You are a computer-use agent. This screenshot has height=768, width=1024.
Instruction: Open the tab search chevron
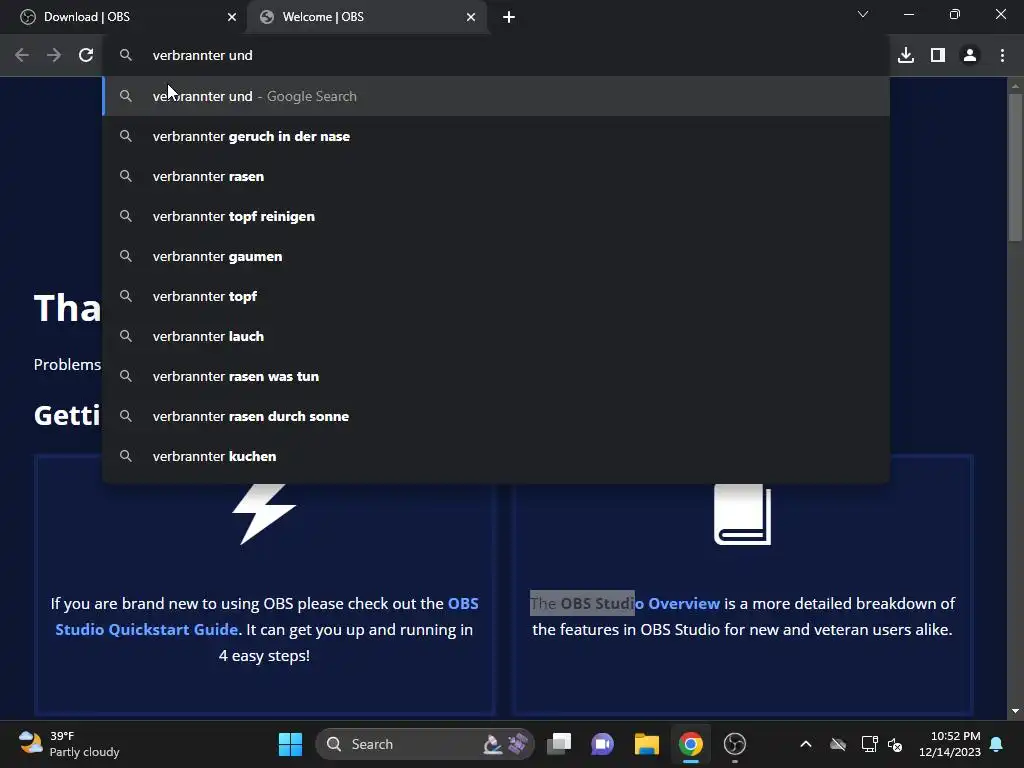[x=863, y=14]
